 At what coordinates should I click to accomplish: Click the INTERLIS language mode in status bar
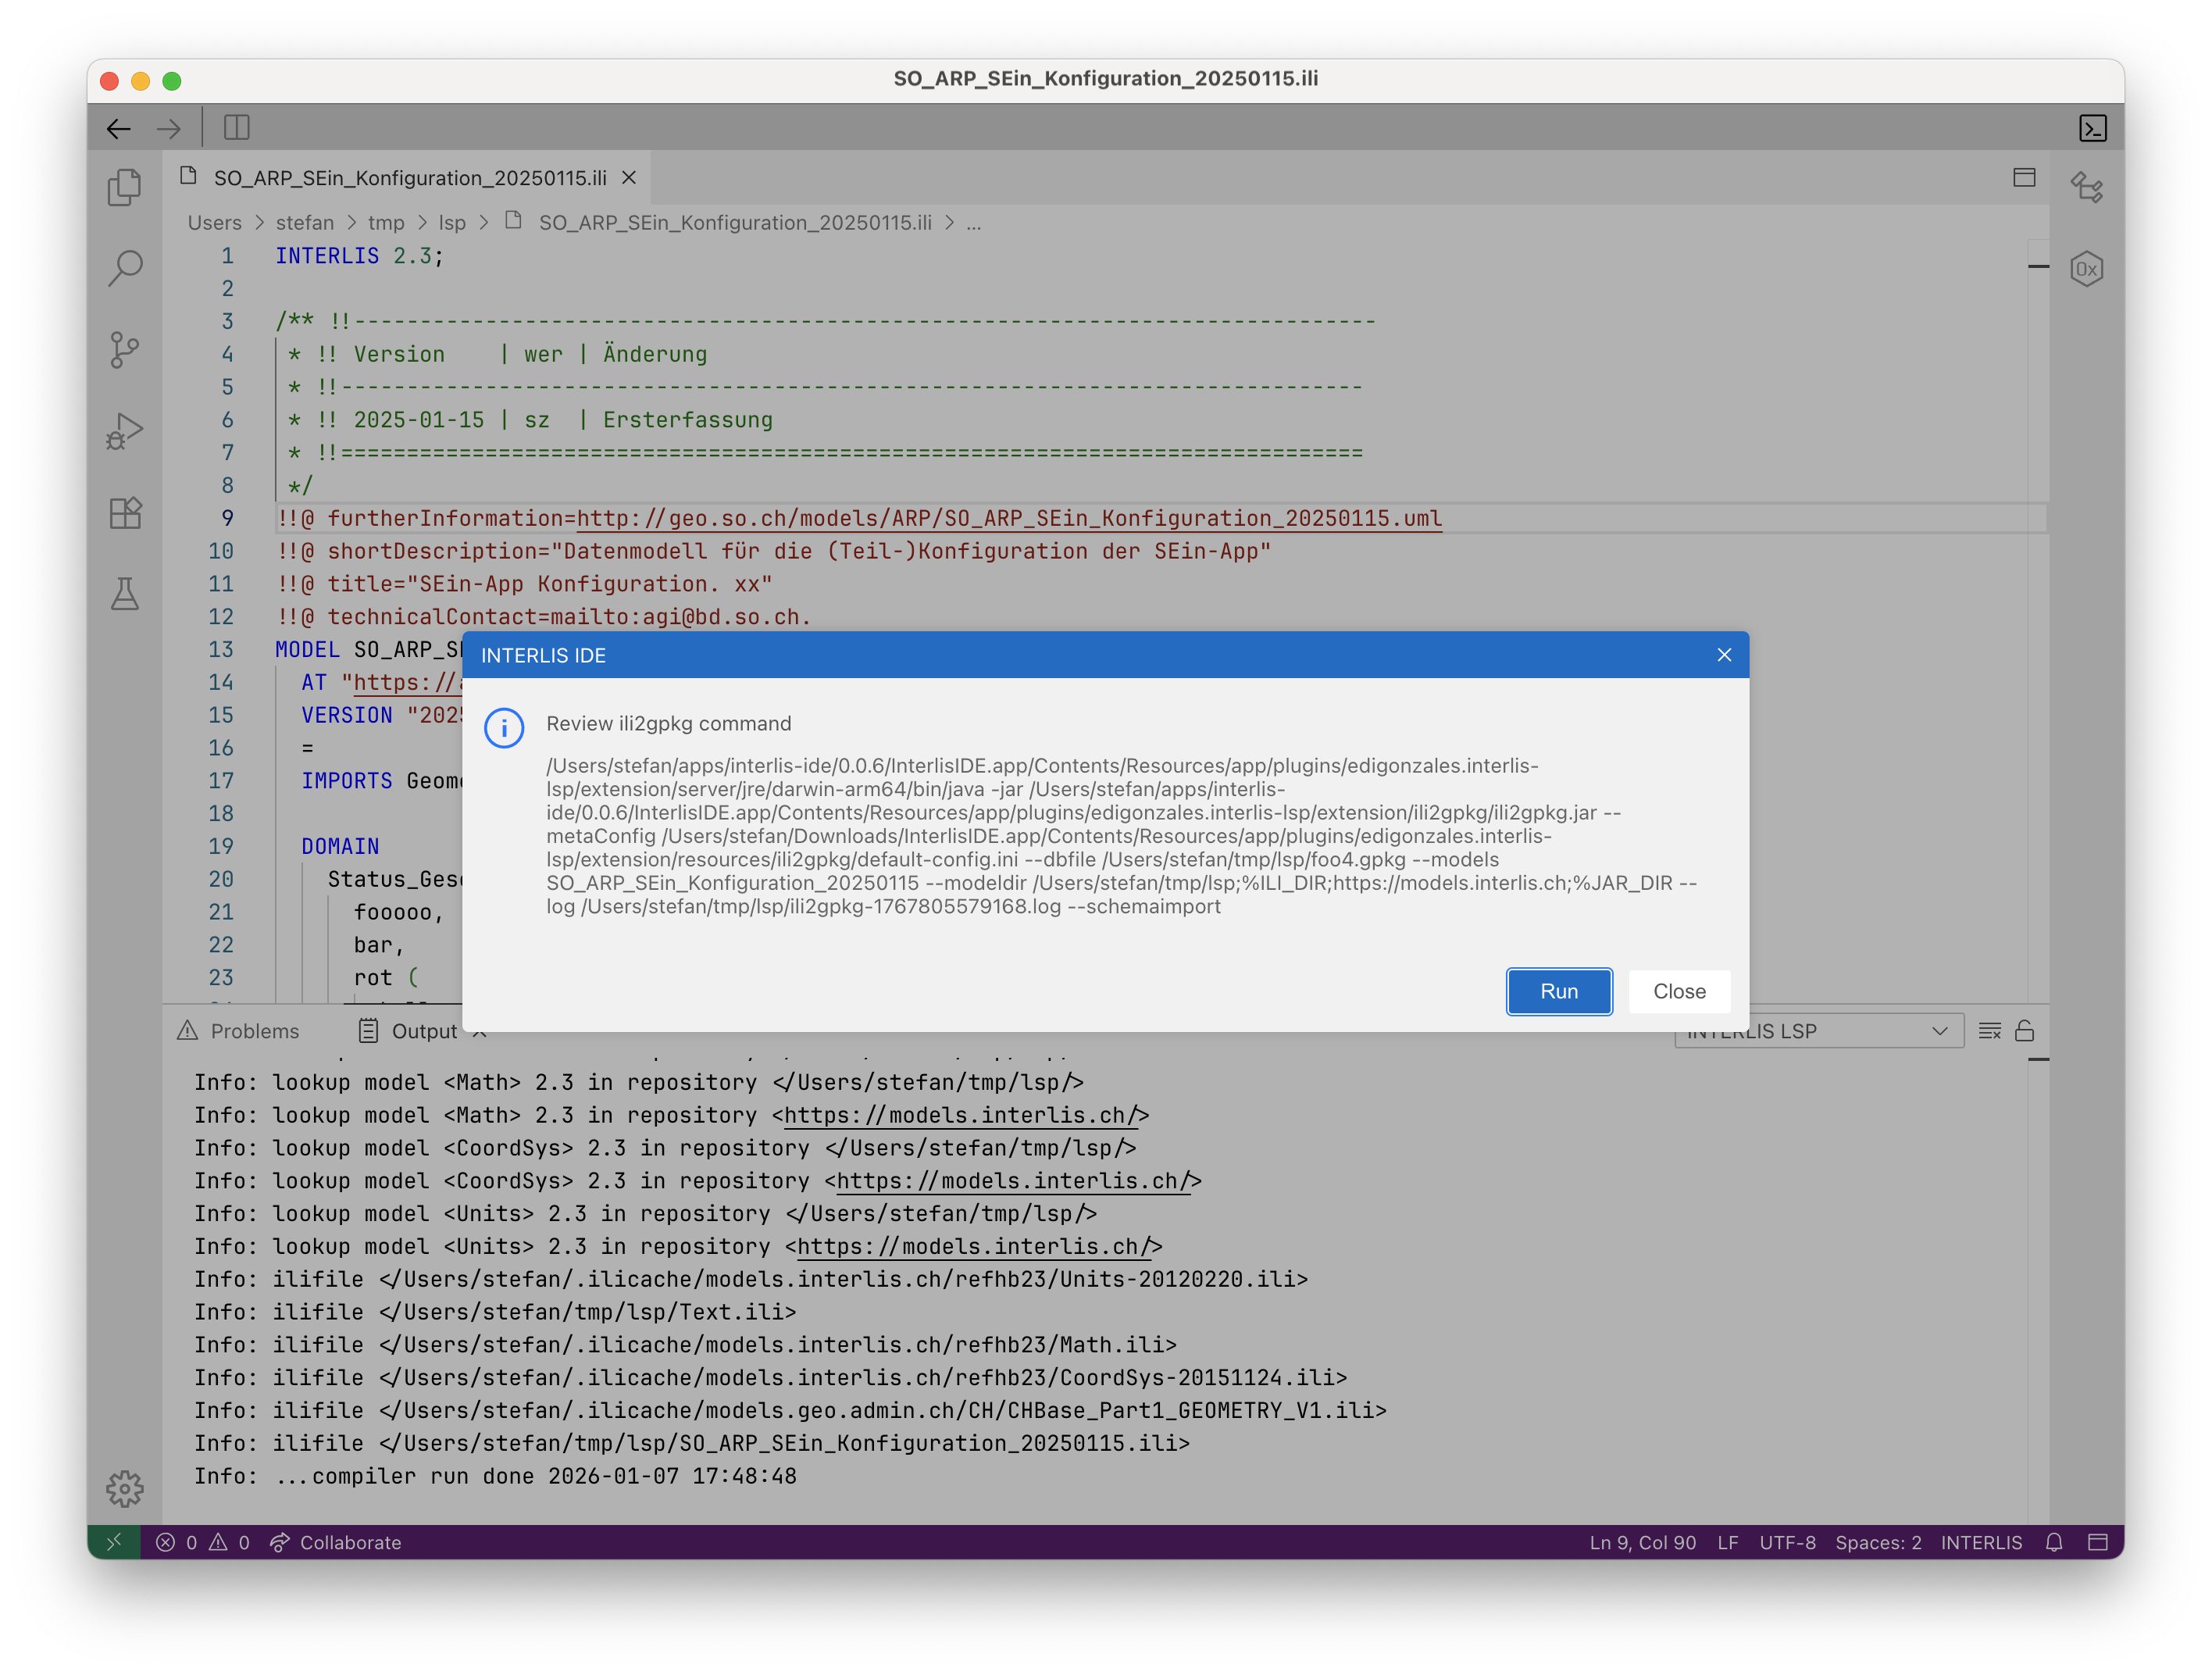tap(1981, 1542)
